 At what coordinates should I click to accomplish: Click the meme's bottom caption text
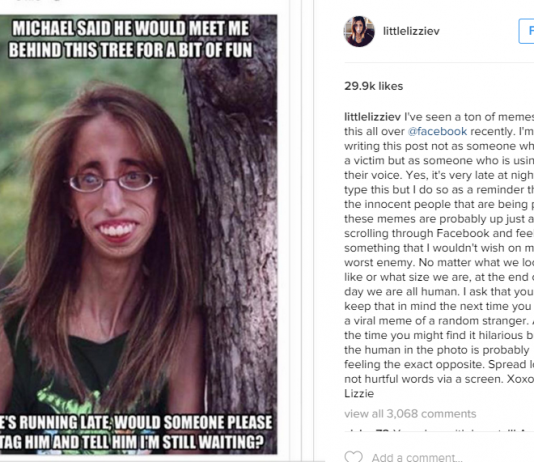coord(136,432)
